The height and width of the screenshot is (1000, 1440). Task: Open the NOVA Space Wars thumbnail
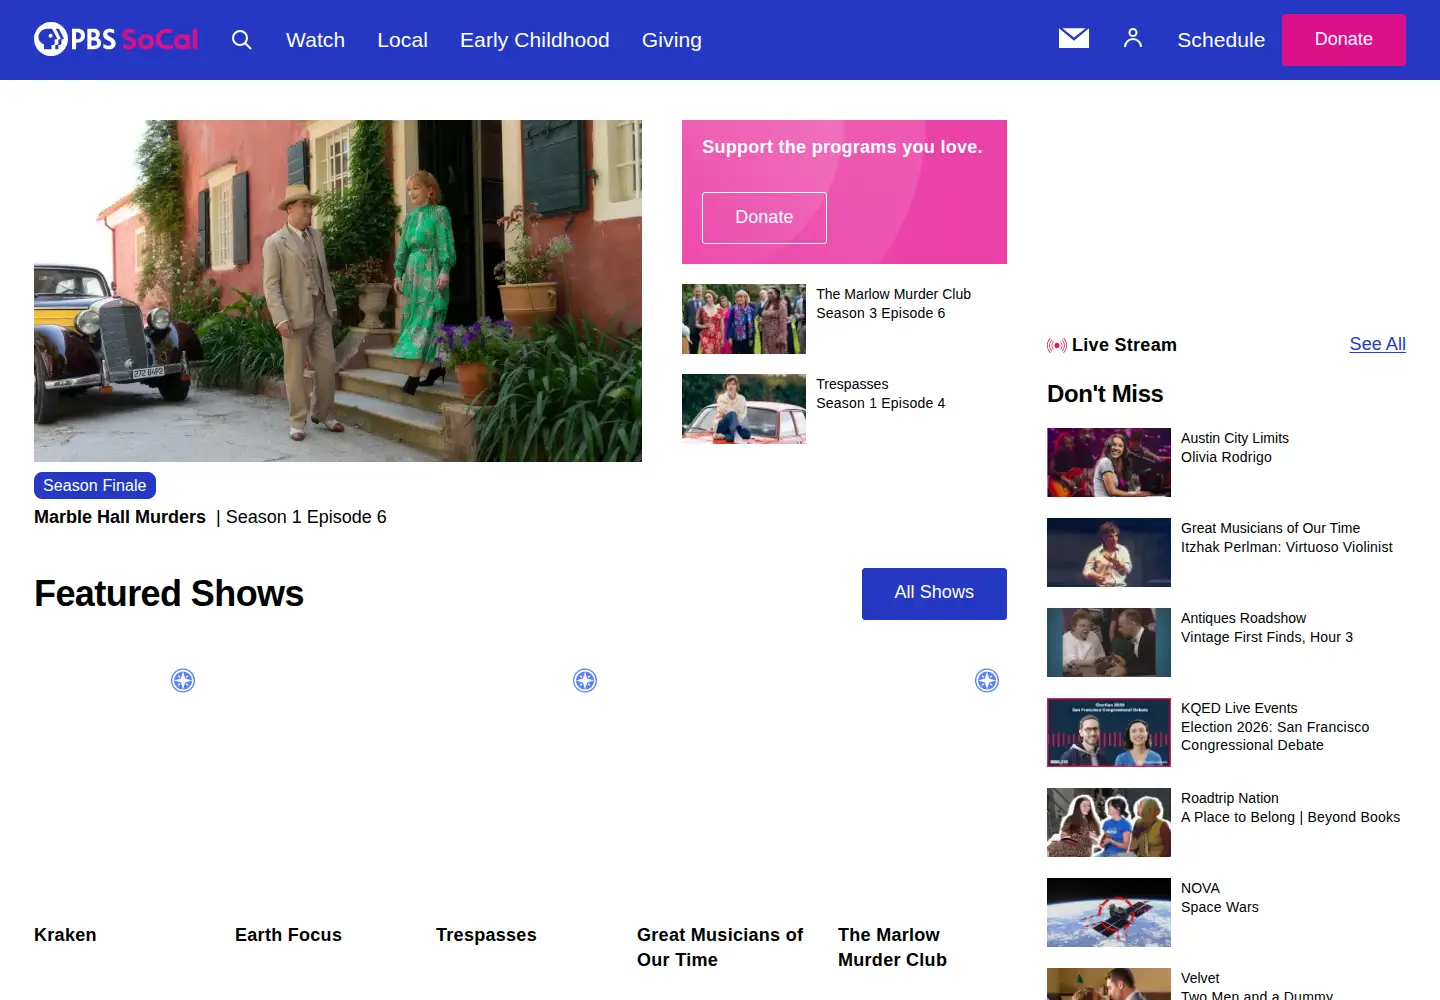(x=1109, y=913)
